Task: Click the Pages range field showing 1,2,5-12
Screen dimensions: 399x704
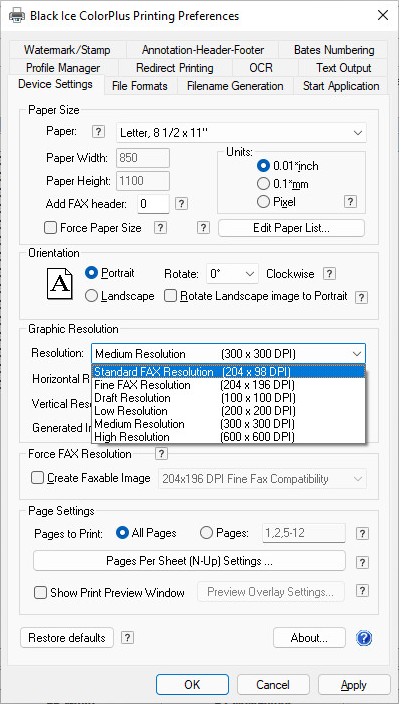Action: tap(304, 533)
